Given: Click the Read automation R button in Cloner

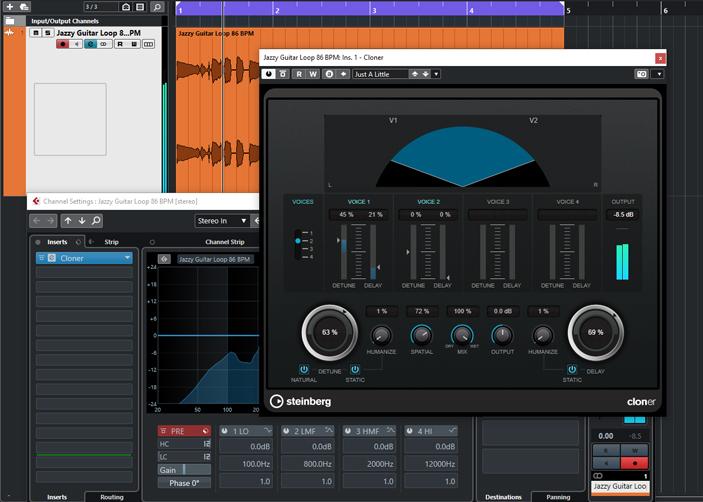Looking at the screenshot, I should pyautogui.click(x=299, y=74).
